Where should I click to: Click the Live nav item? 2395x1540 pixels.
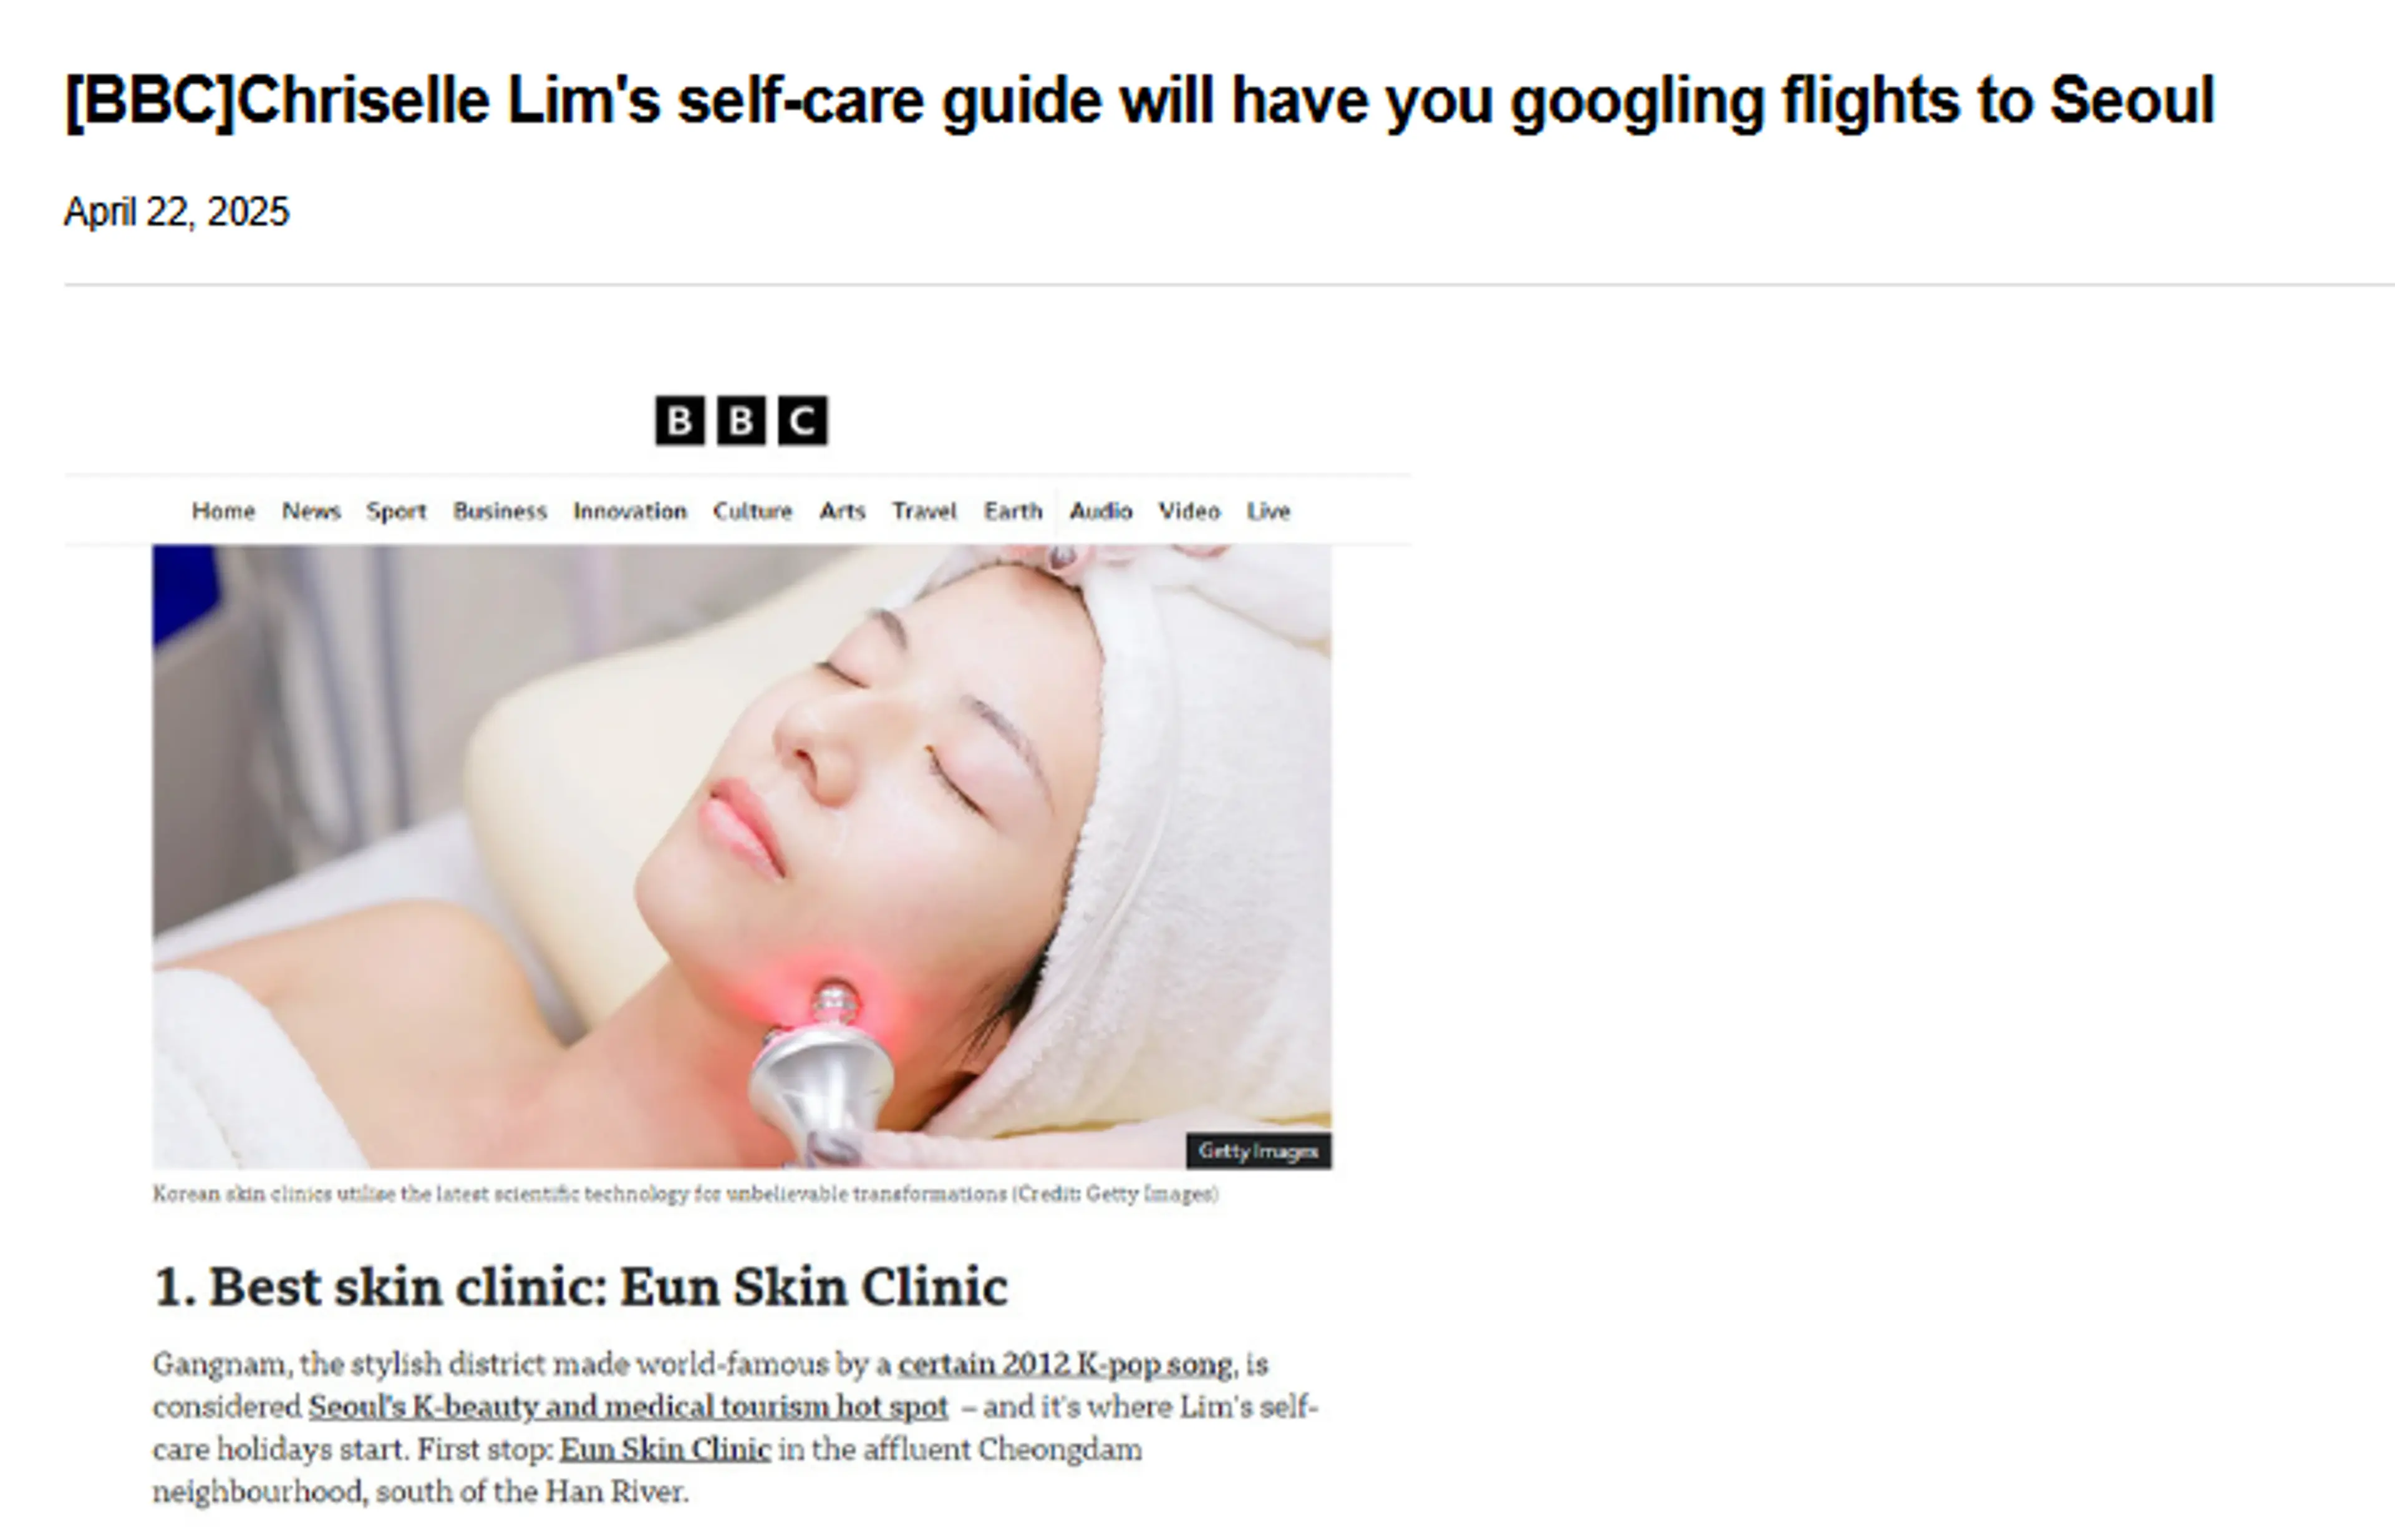[x=1268, y=511]
